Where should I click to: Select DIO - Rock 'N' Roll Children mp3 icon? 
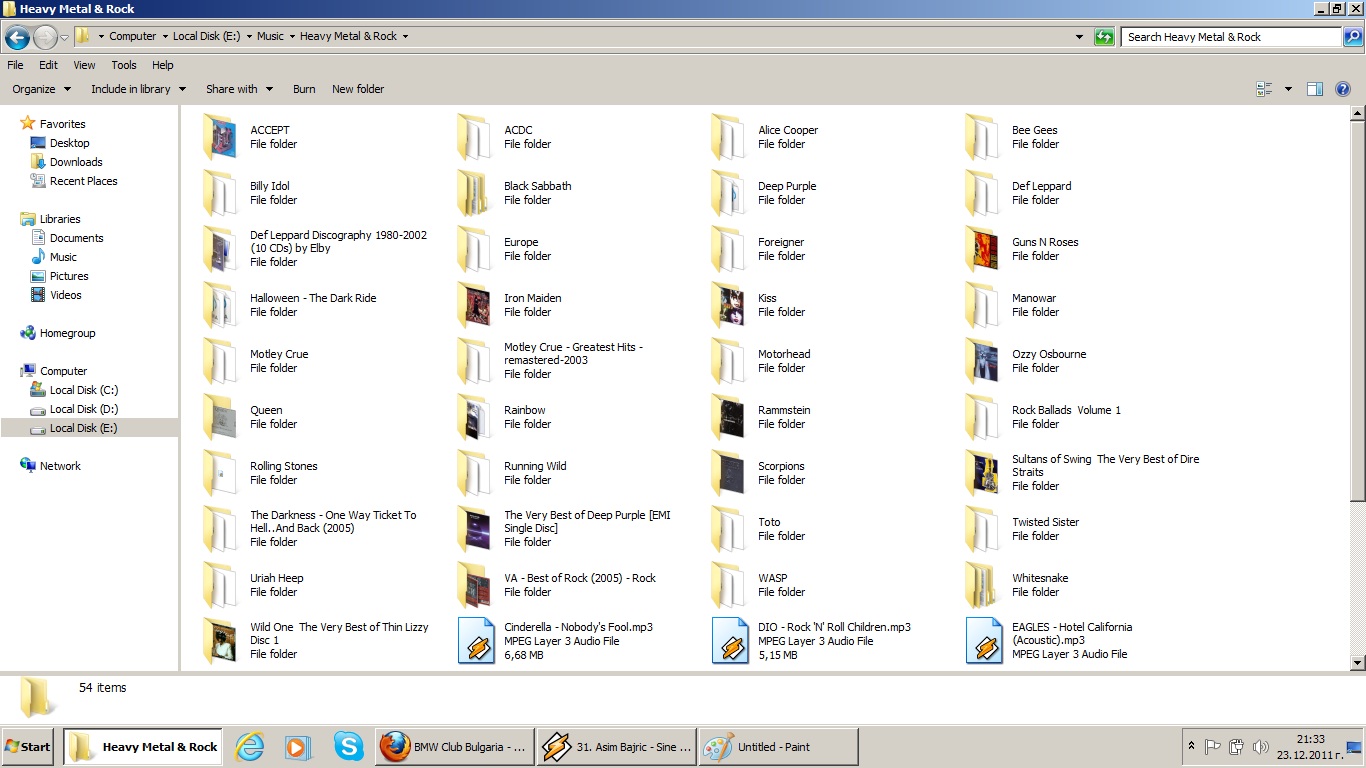(730, 641)
